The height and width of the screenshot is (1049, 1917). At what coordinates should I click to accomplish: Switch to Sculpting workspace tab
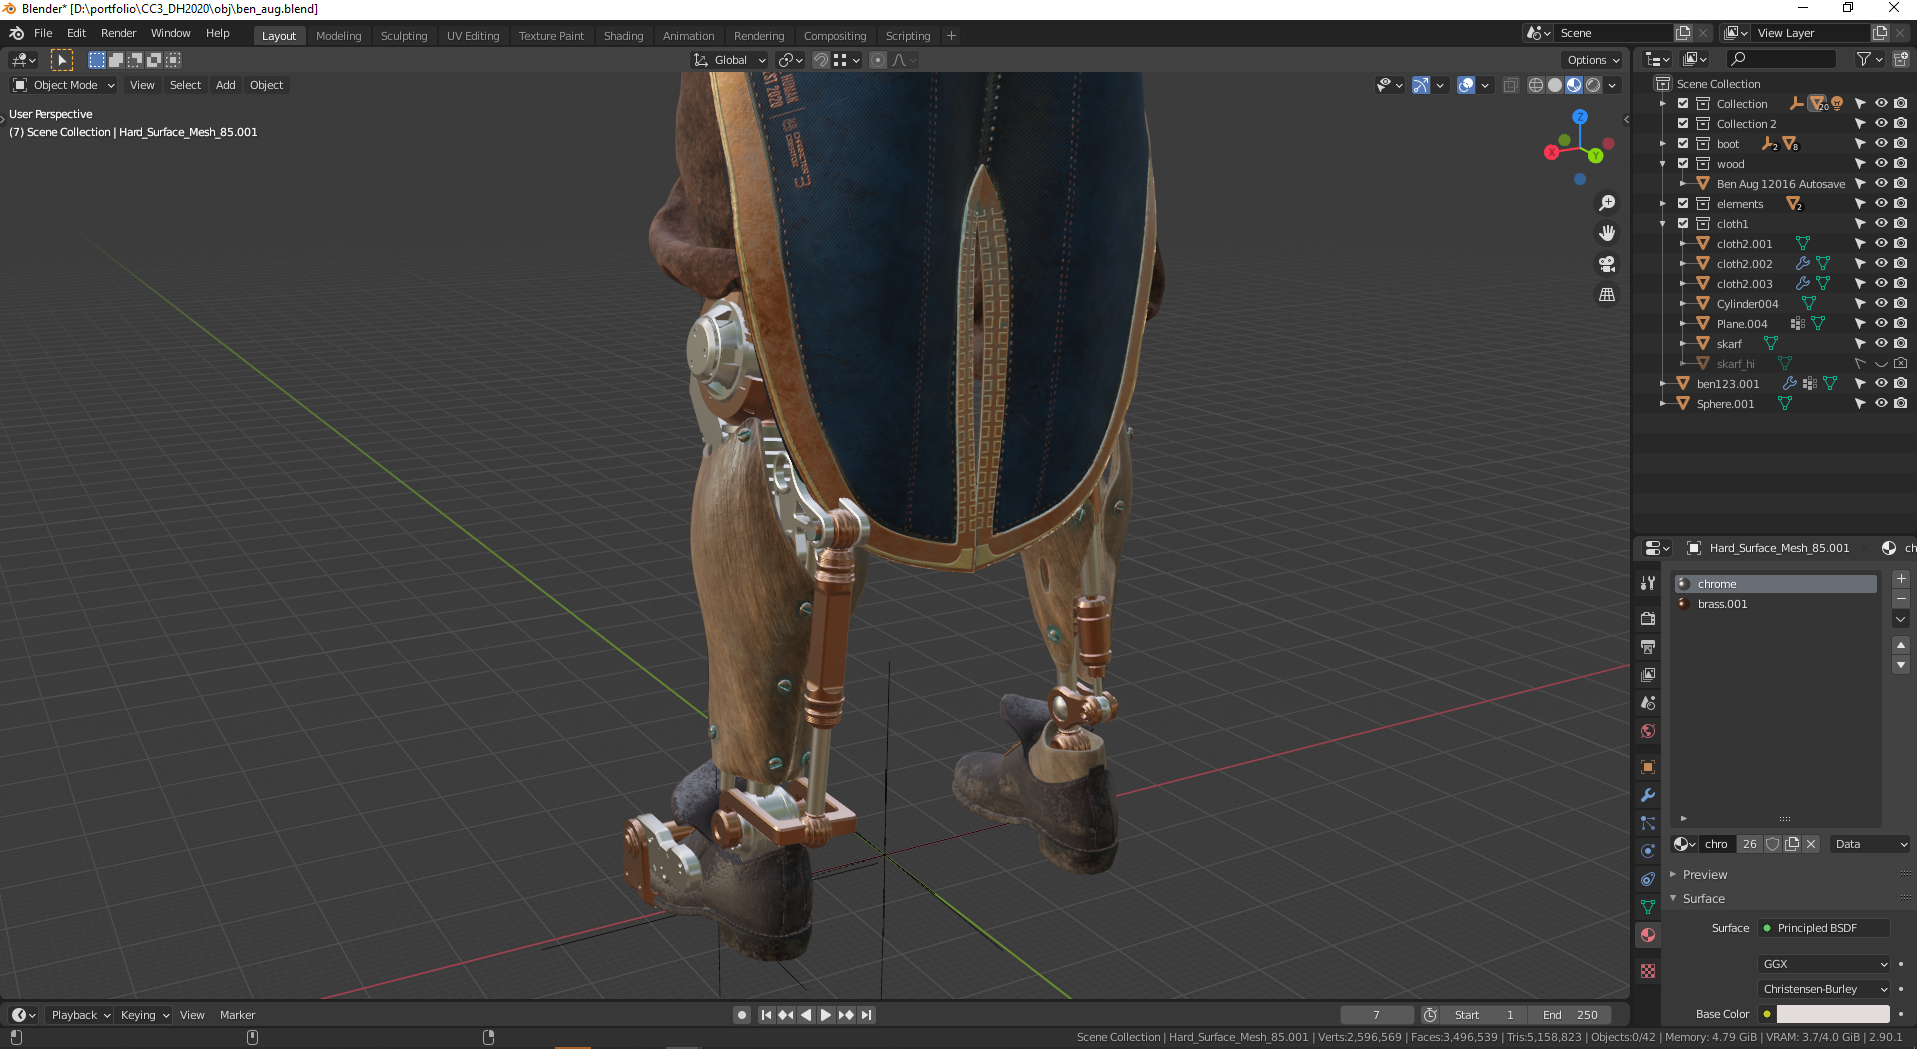pyautogui.click(x=404, y=36)
